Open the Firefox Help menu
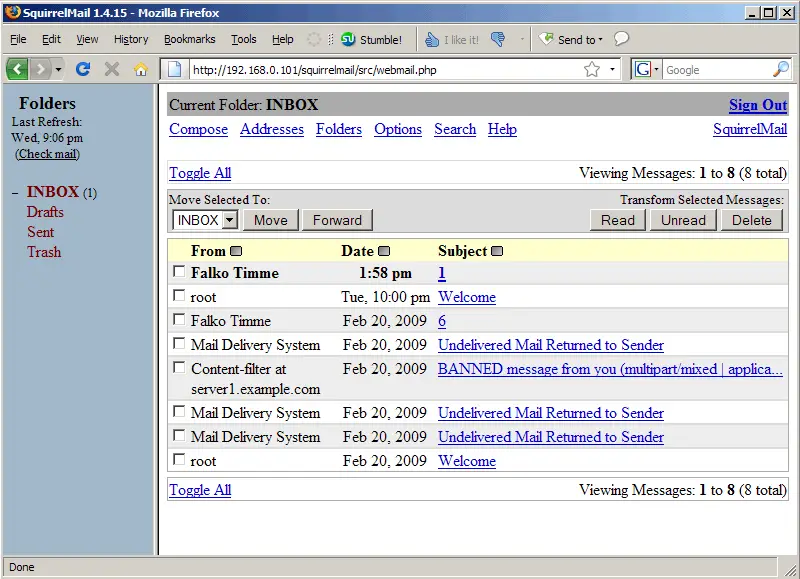Image resolution: width=800 pixels, height=579 pixels. [283, 39]
